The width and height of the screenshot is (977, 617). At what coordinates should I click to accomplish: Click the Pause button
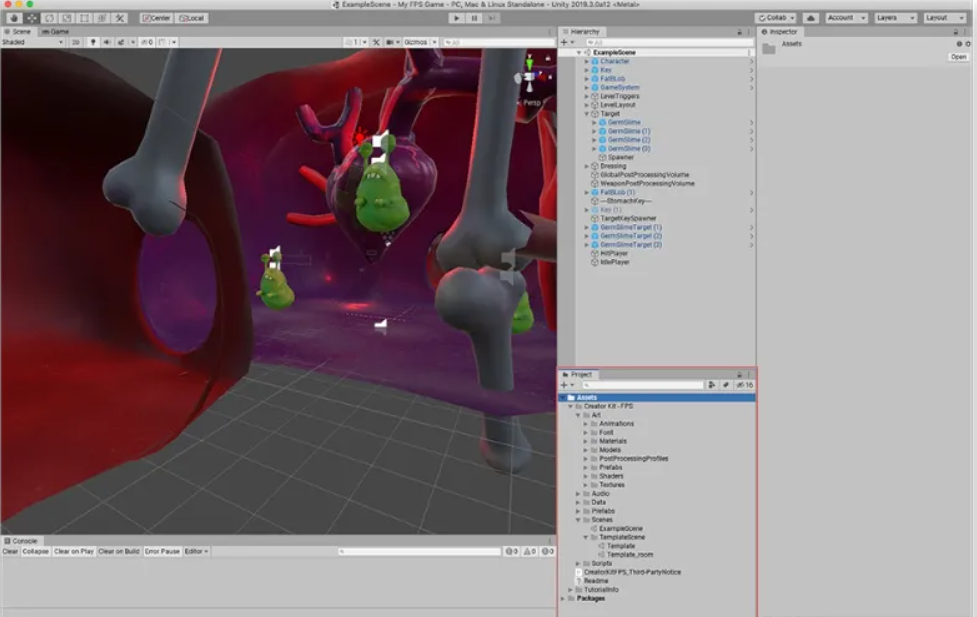474,18
